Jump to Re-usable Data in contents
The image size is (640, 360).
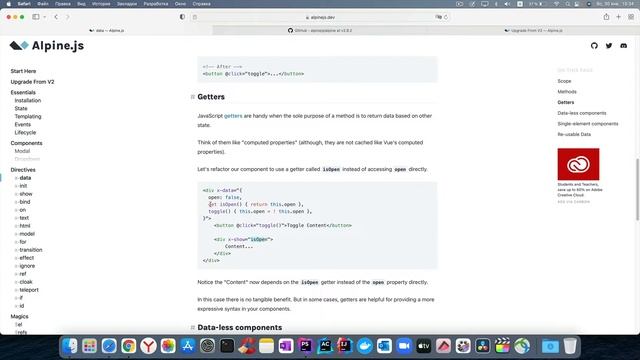(x=574, y=134)
